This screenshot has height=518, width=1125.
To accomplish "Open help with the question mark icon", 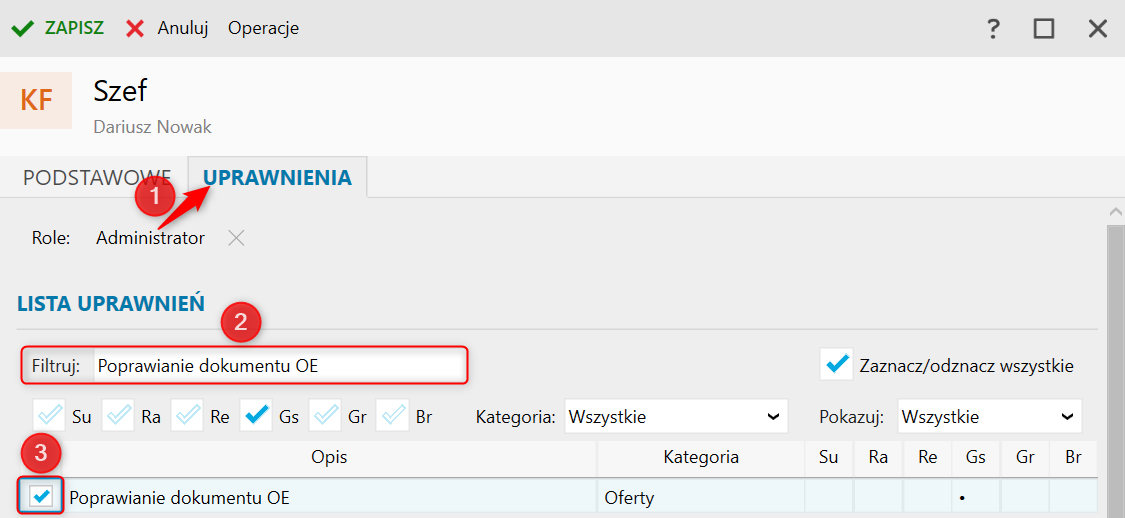I will [x=993, y=29].
